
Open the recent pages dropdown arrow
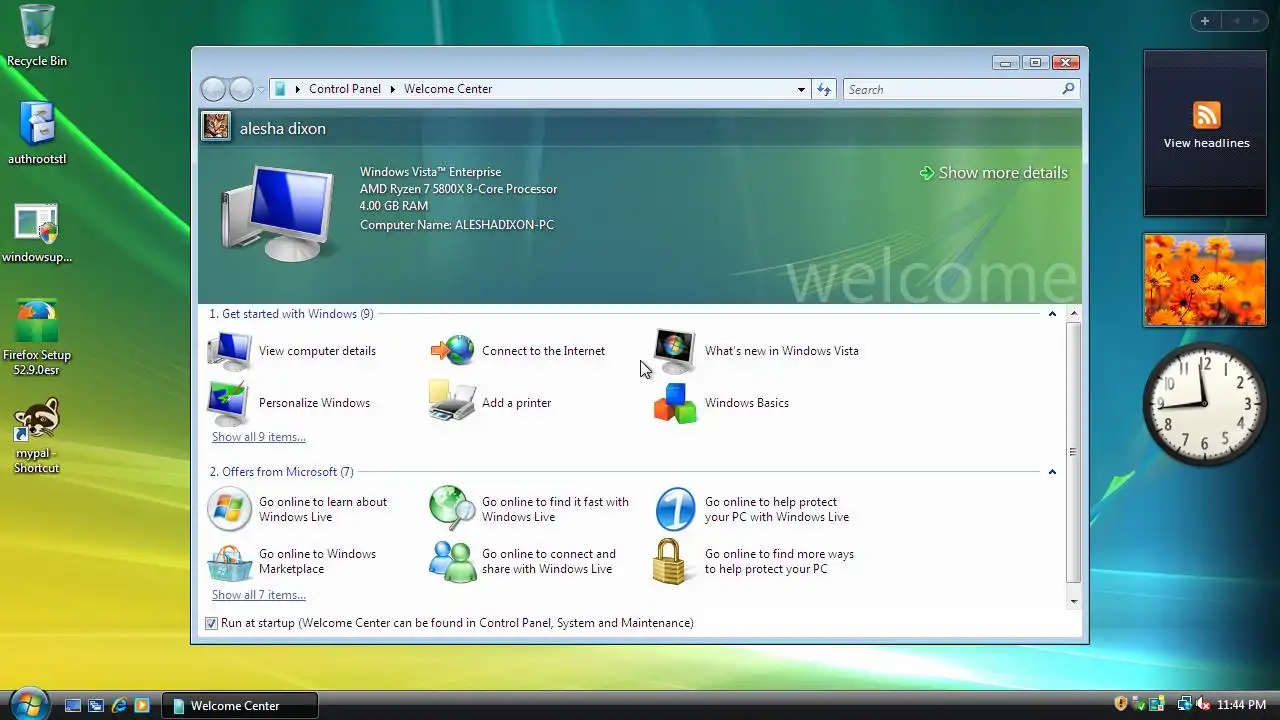(261, 90)
